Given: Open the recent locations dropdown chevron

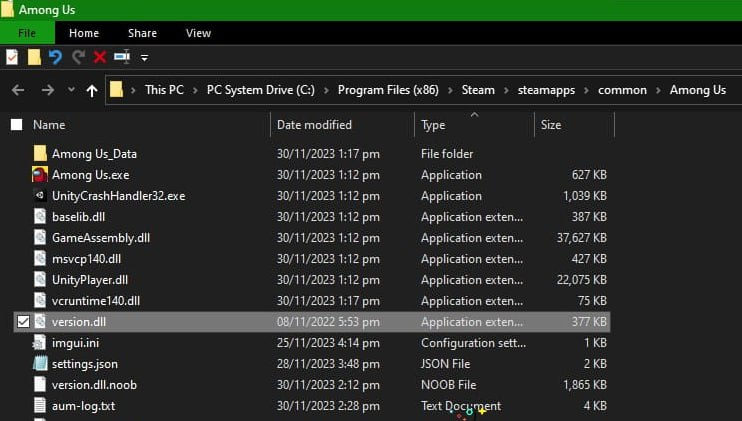Looking at the screenshot, I should click(71, 89).
